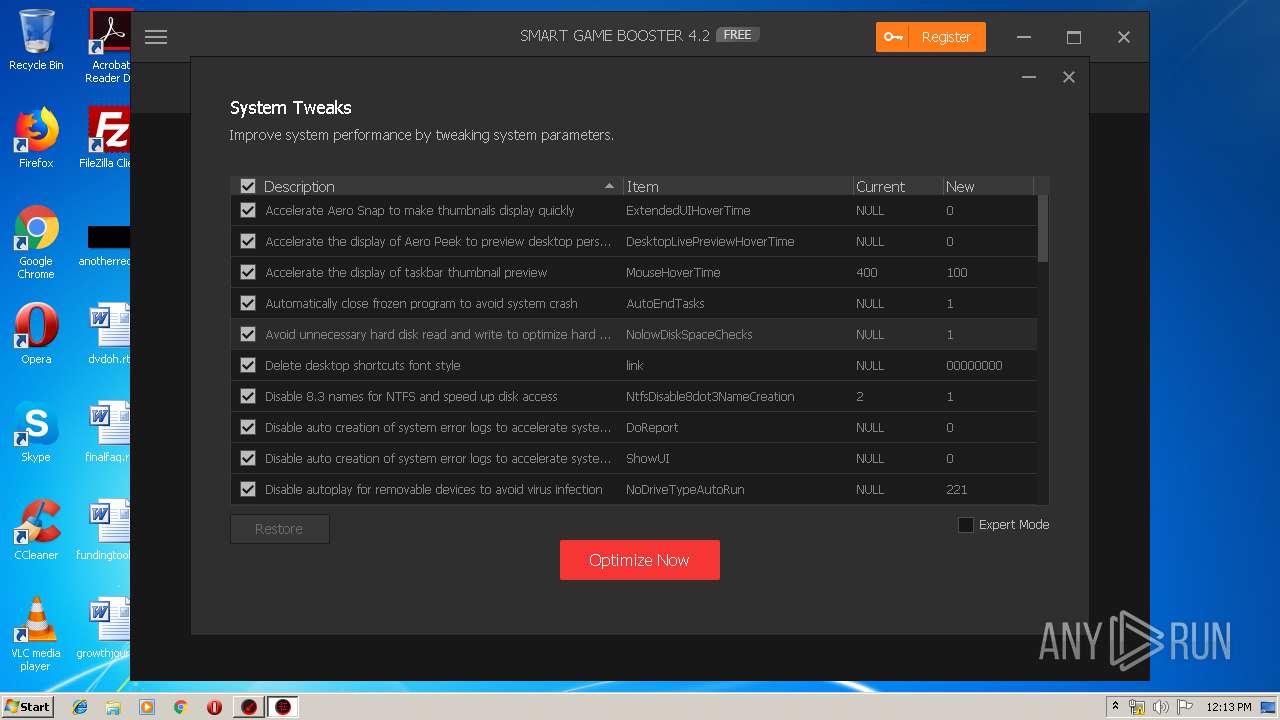Click the tweaks list vertical scrollbar thumb
This screenshot has width=1280, height=720.
click(1043, 228)
